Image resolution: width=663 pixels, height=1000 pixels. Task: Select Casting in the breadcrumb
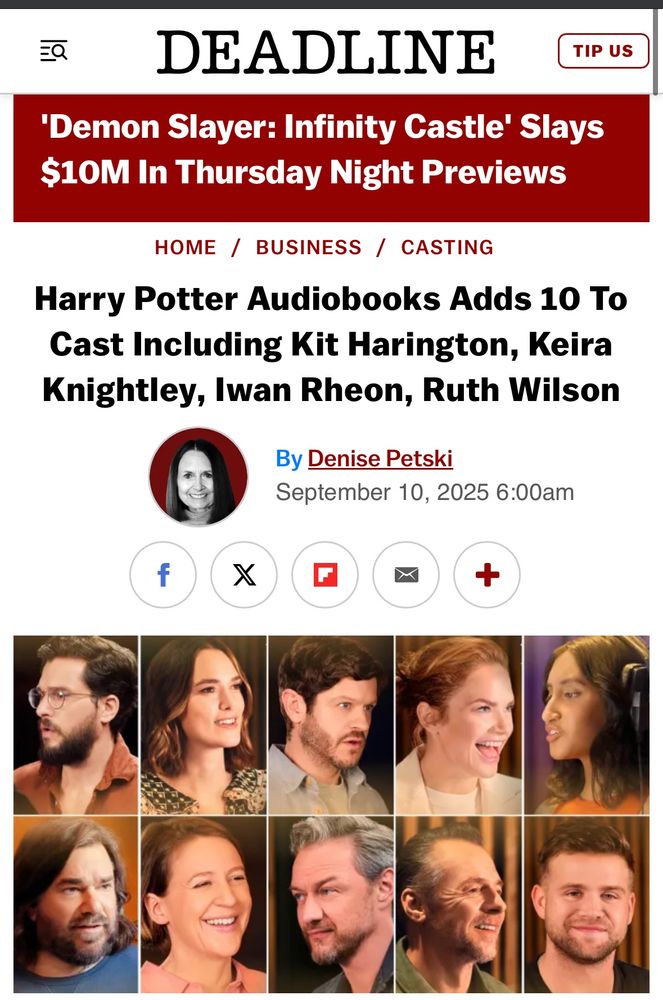point(448,247)
